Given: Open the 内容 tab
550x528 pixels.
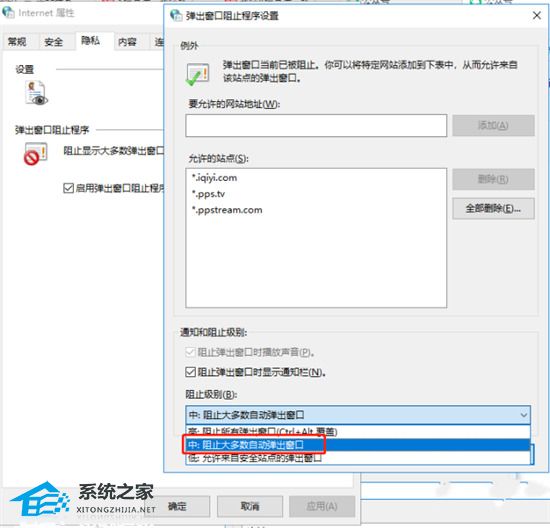Looking at the screenshot, I should pos(127,42).
